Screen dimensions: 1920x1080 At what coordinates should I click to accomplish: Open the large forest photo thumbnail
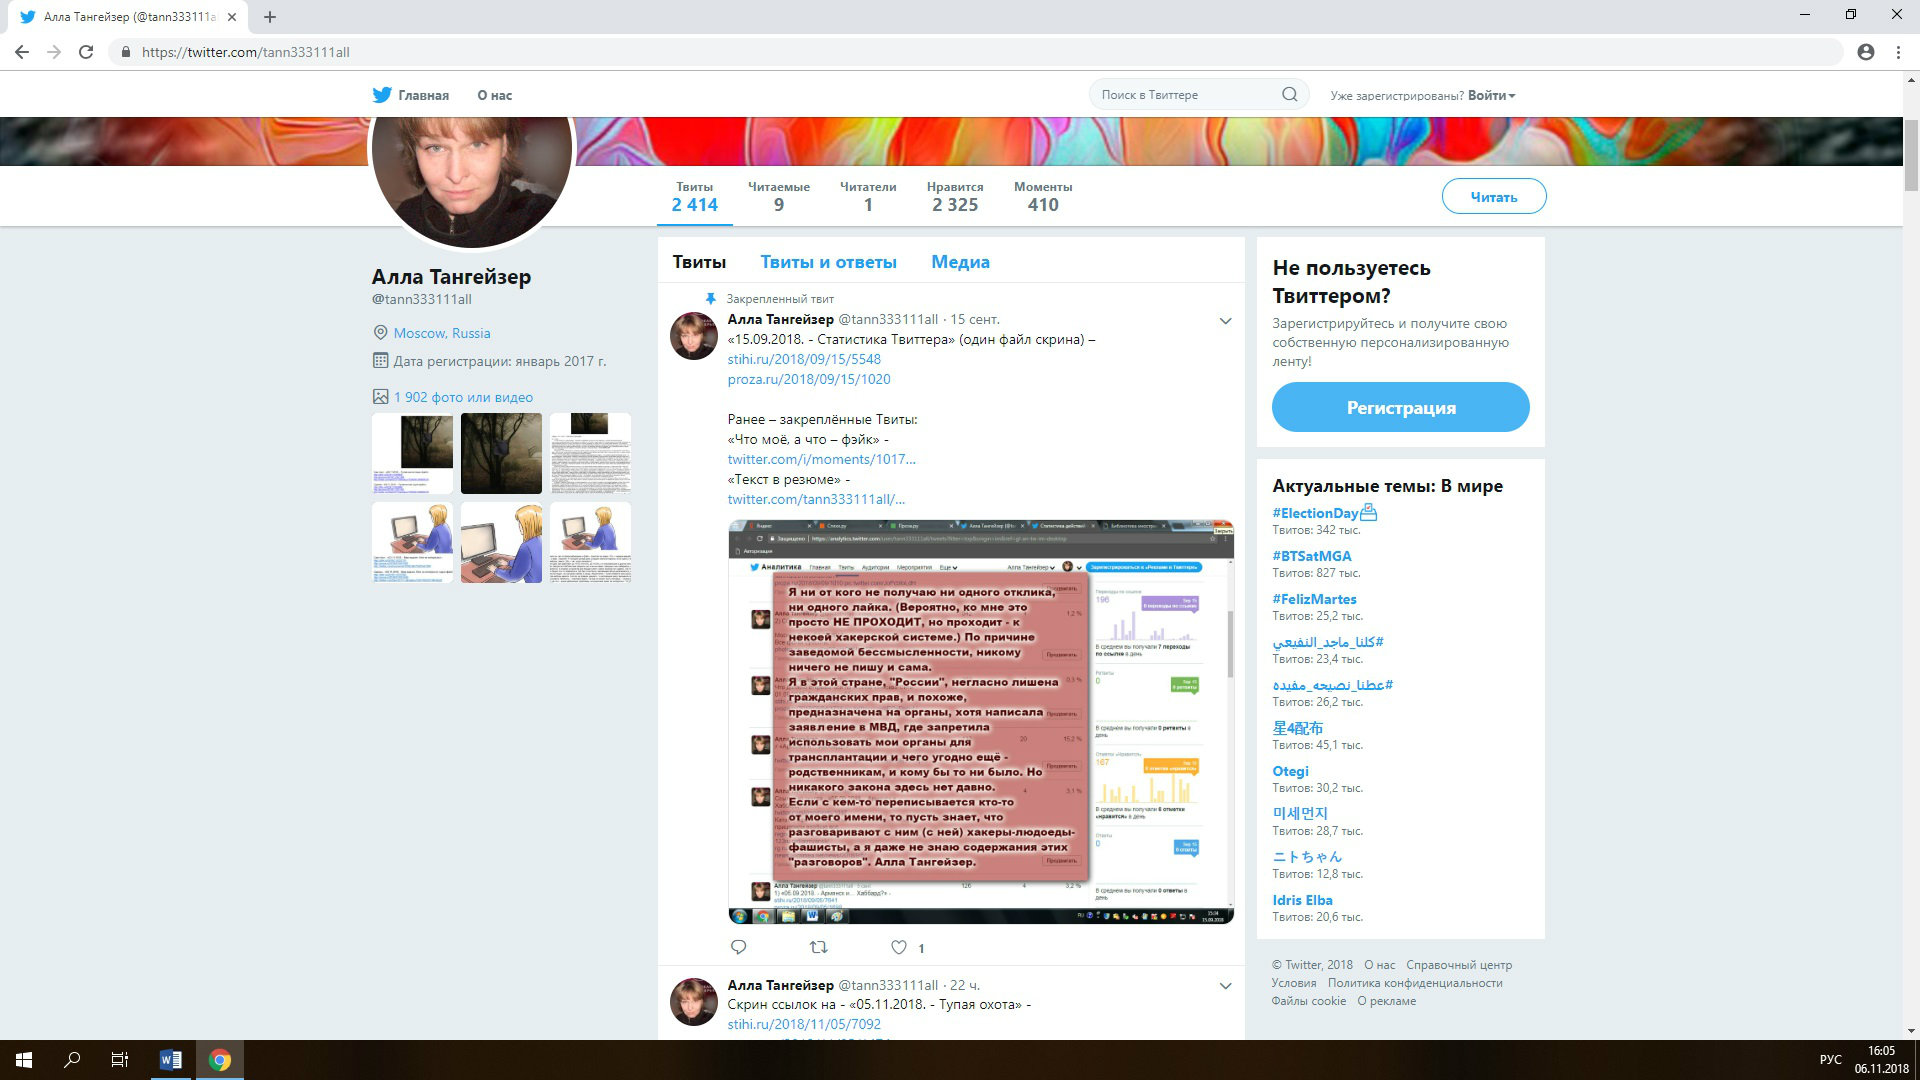[x=501, y=453]
